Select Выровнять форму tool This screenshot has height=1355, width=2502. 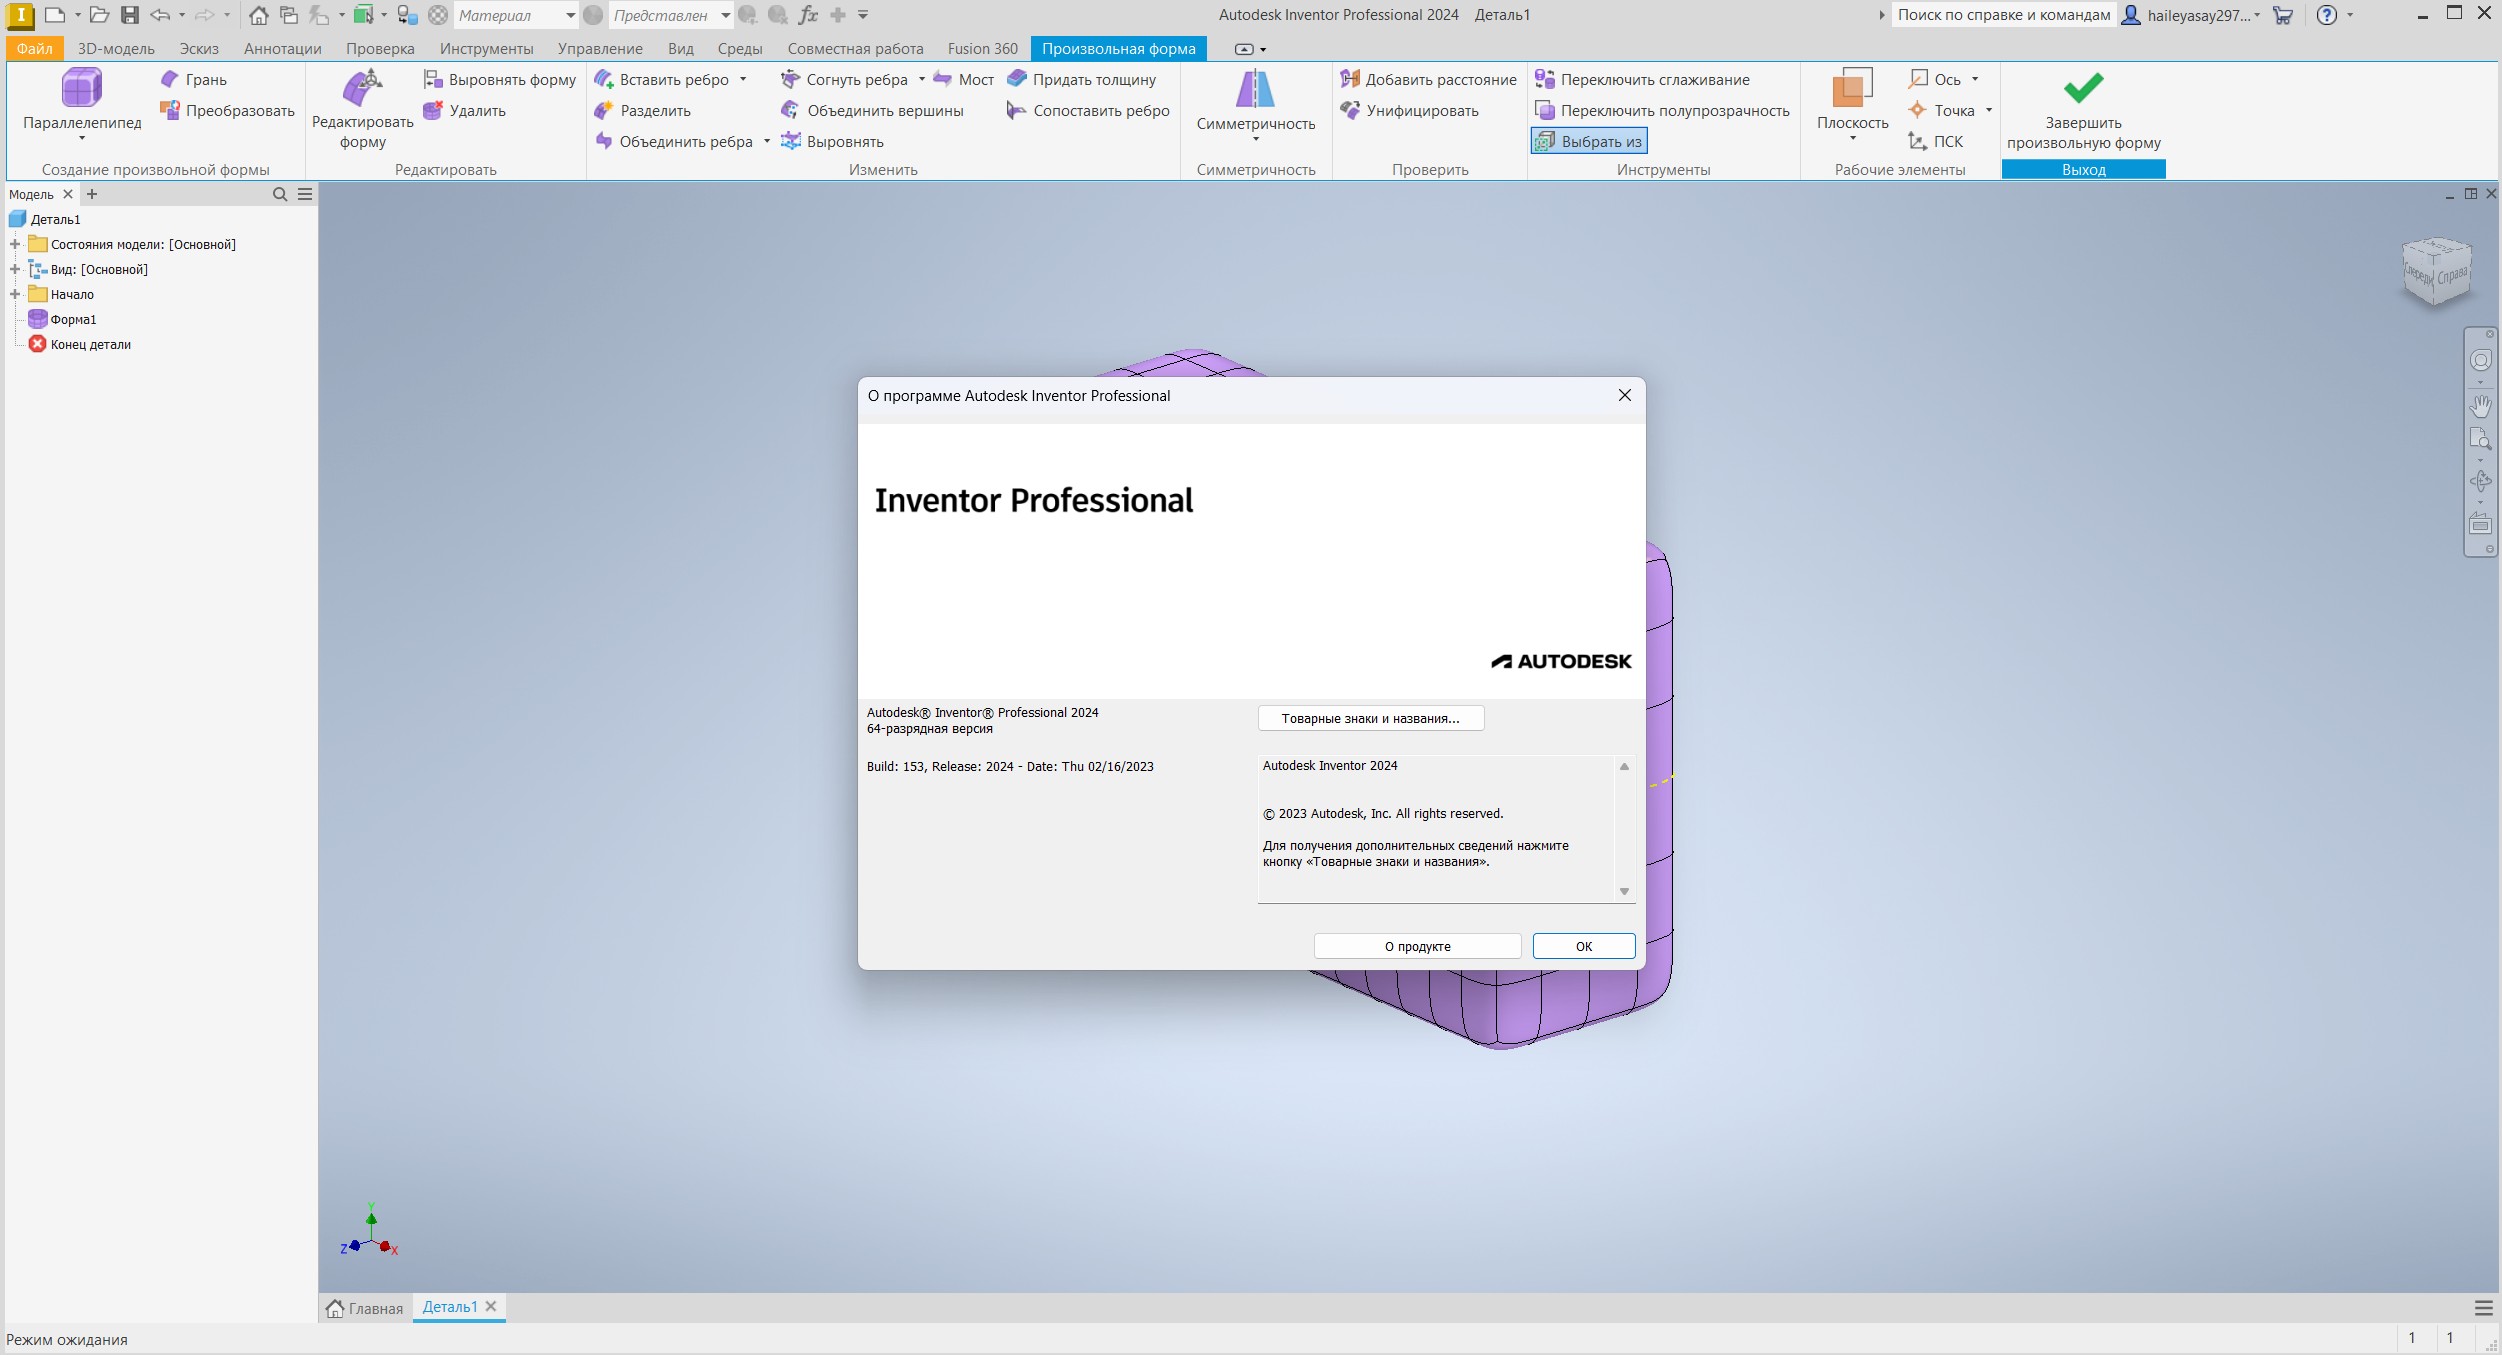click(x=499, y=79)
